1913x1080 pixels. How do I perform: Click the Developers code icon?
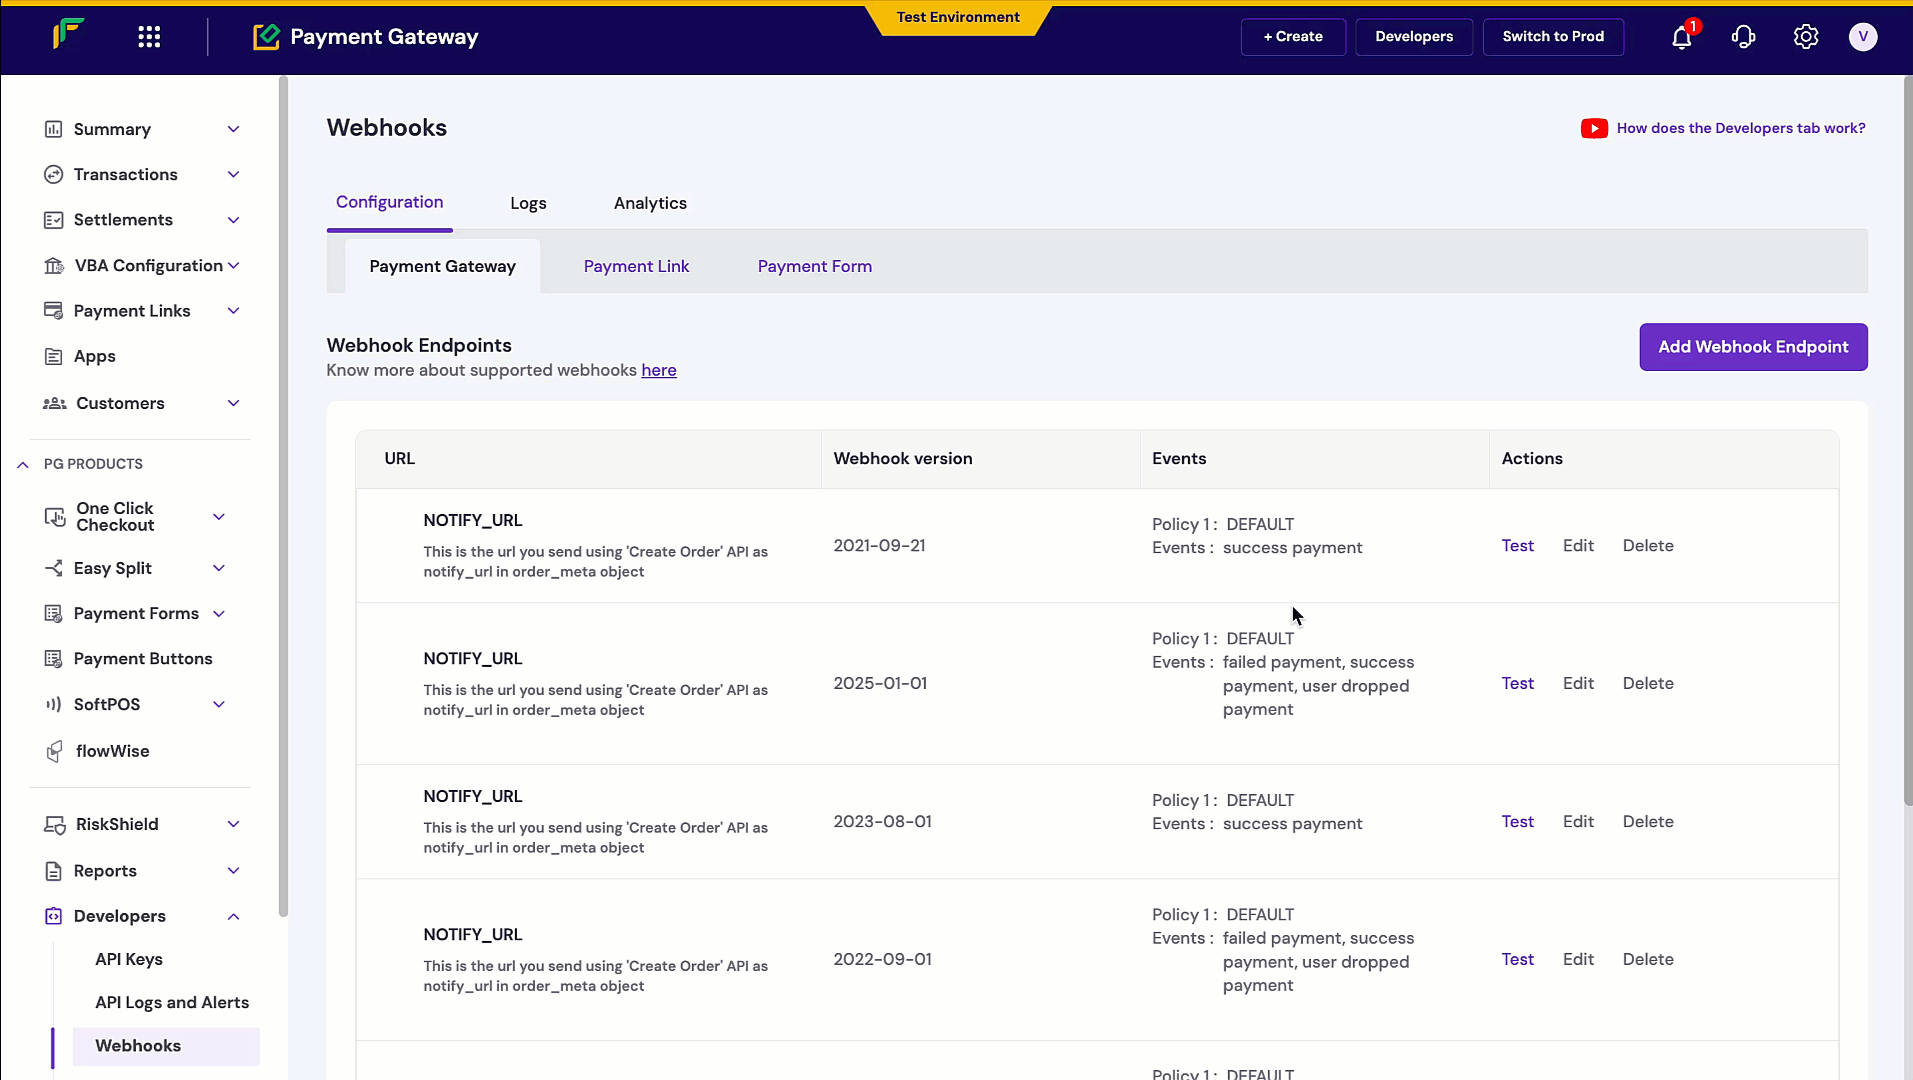[x=53, y=916]
